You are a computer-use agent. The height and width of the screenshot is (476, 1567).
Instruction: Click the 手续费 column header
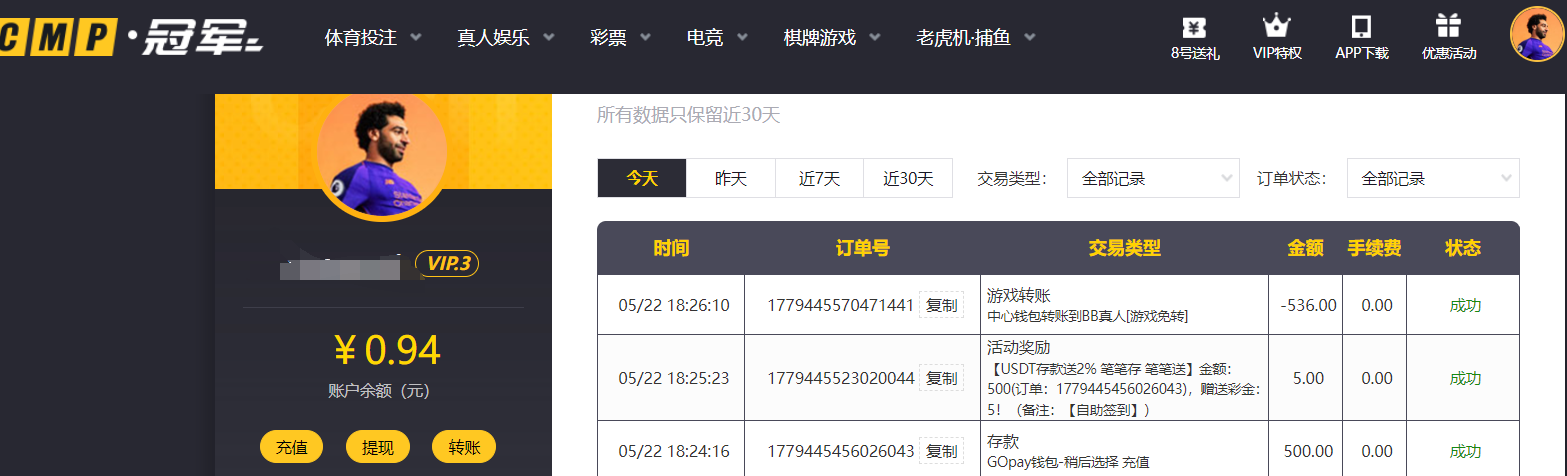pos(1374,248)
